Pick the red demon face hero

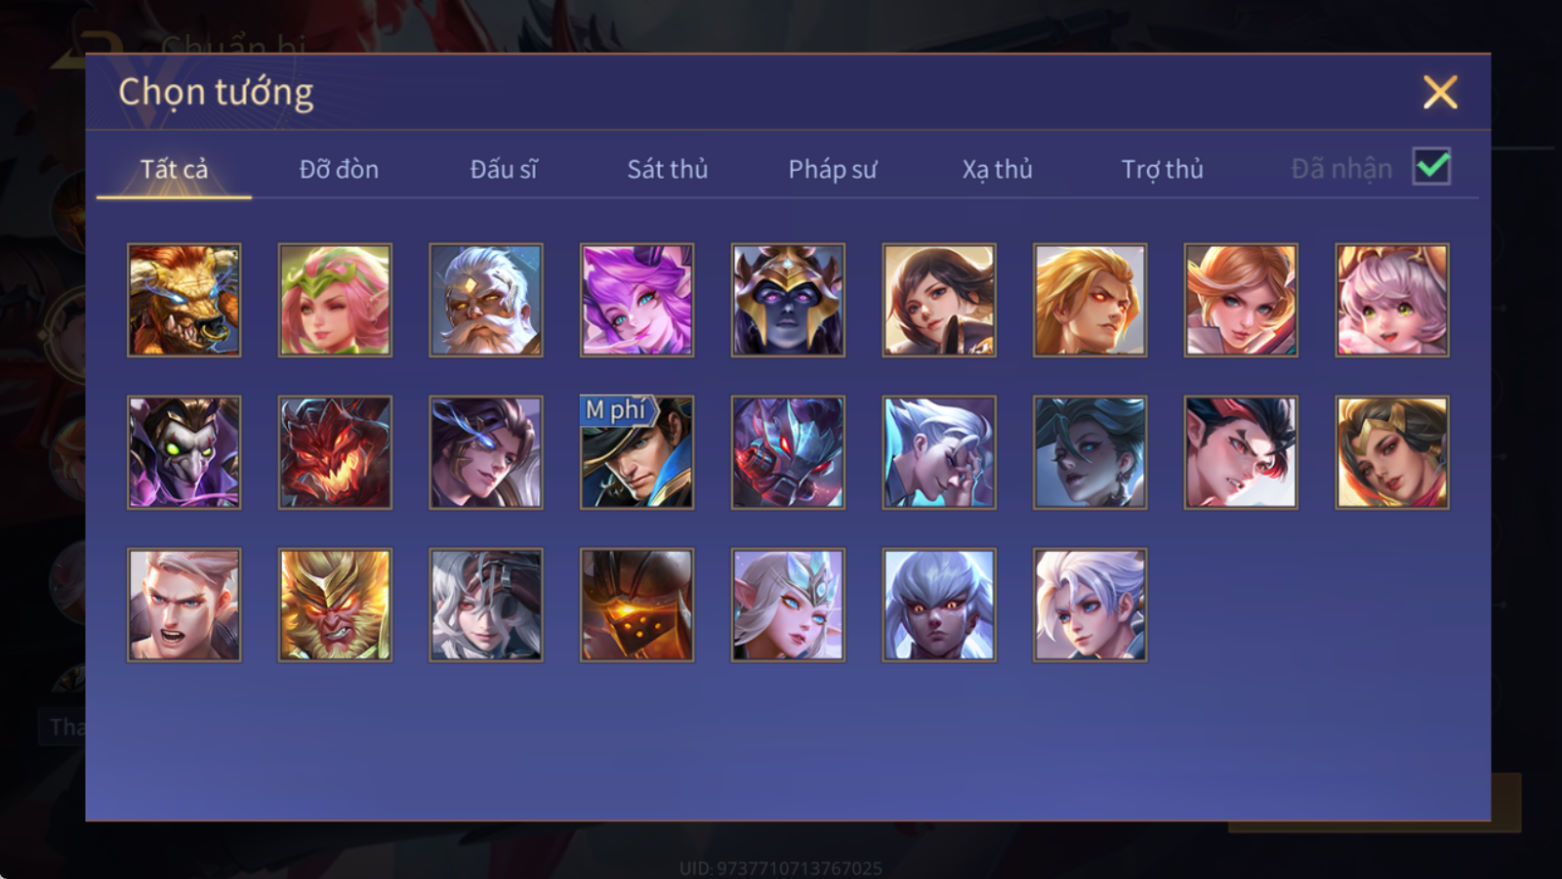[335, 452]
